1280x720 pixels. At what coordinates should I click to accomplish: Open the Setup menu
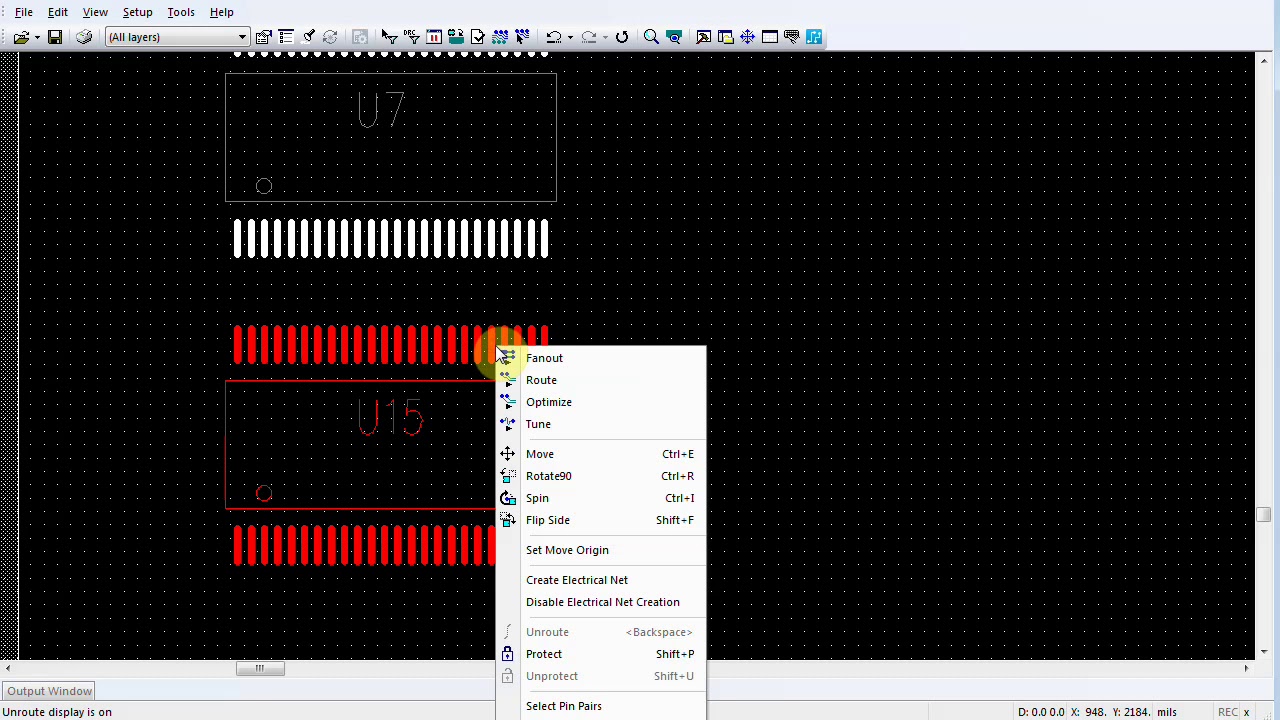click(x=138, y=12)
